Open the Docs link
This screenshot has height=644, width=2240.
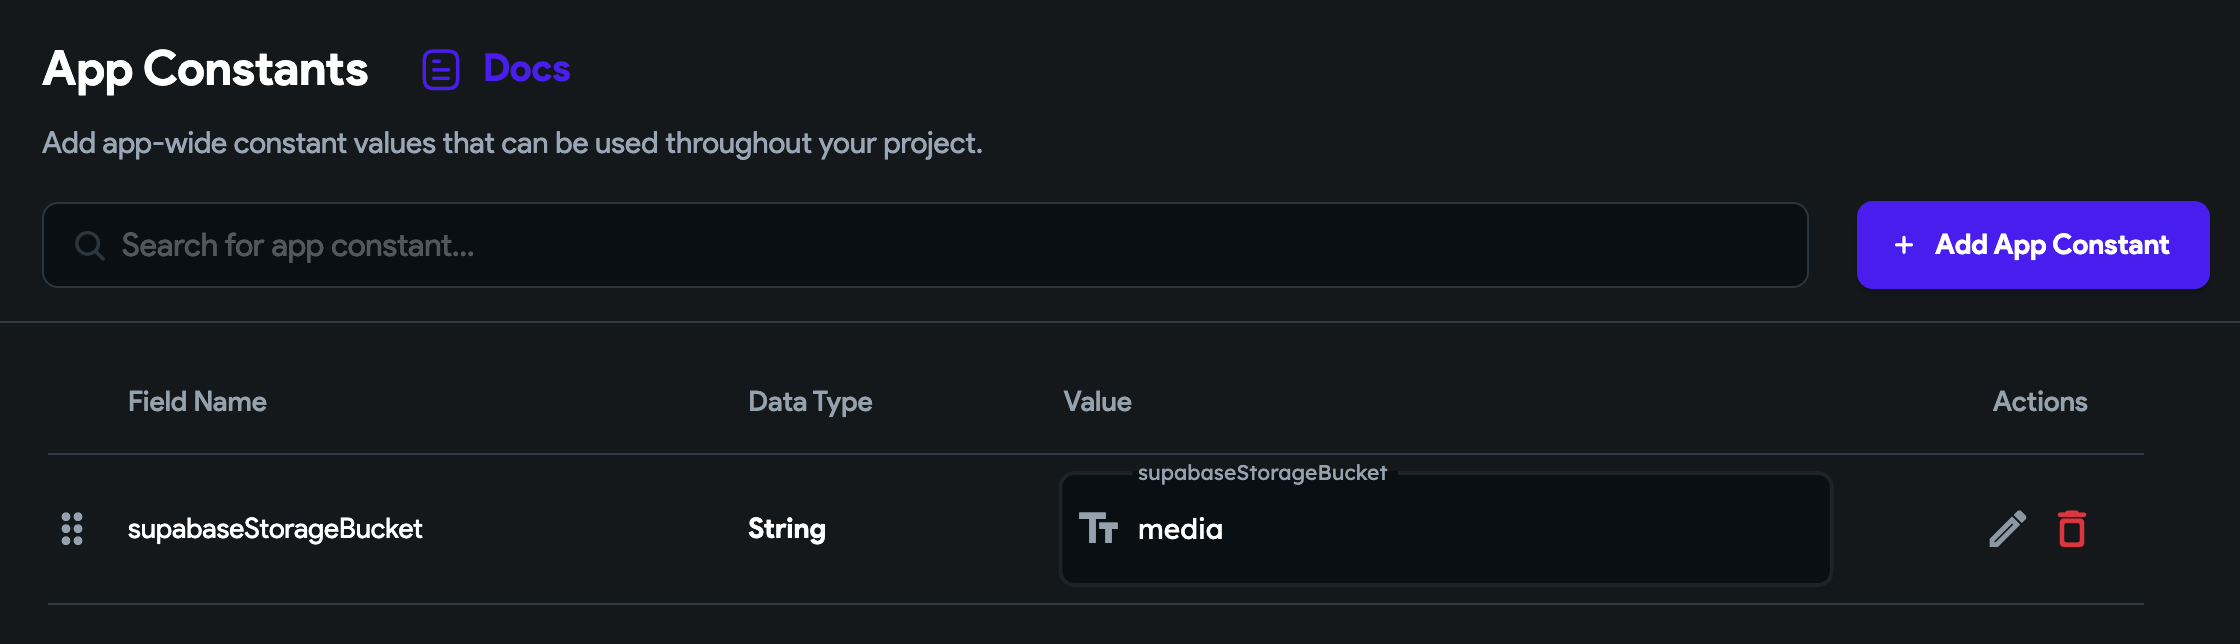(526, 69)
